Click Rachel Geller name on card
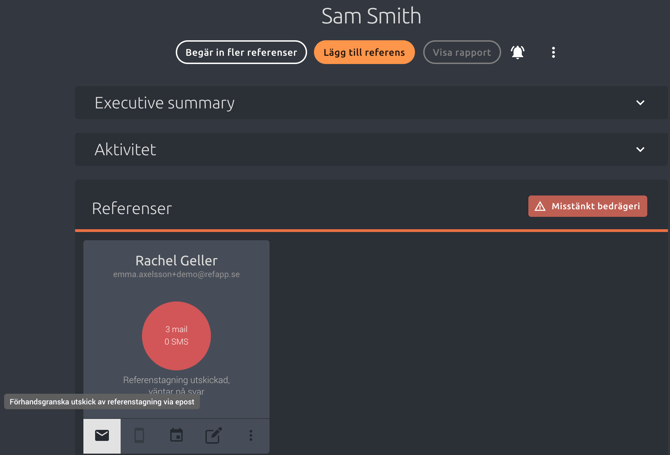 [176, 261]
